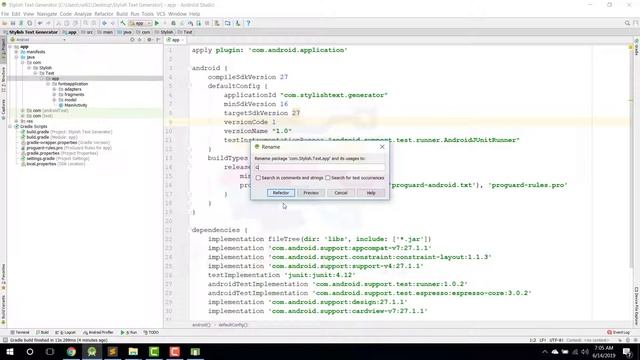Image resolution: width=640 pixels, height=360 pixels.
Task: Click the Open folder toolbar icon
Action: [5, 23]
